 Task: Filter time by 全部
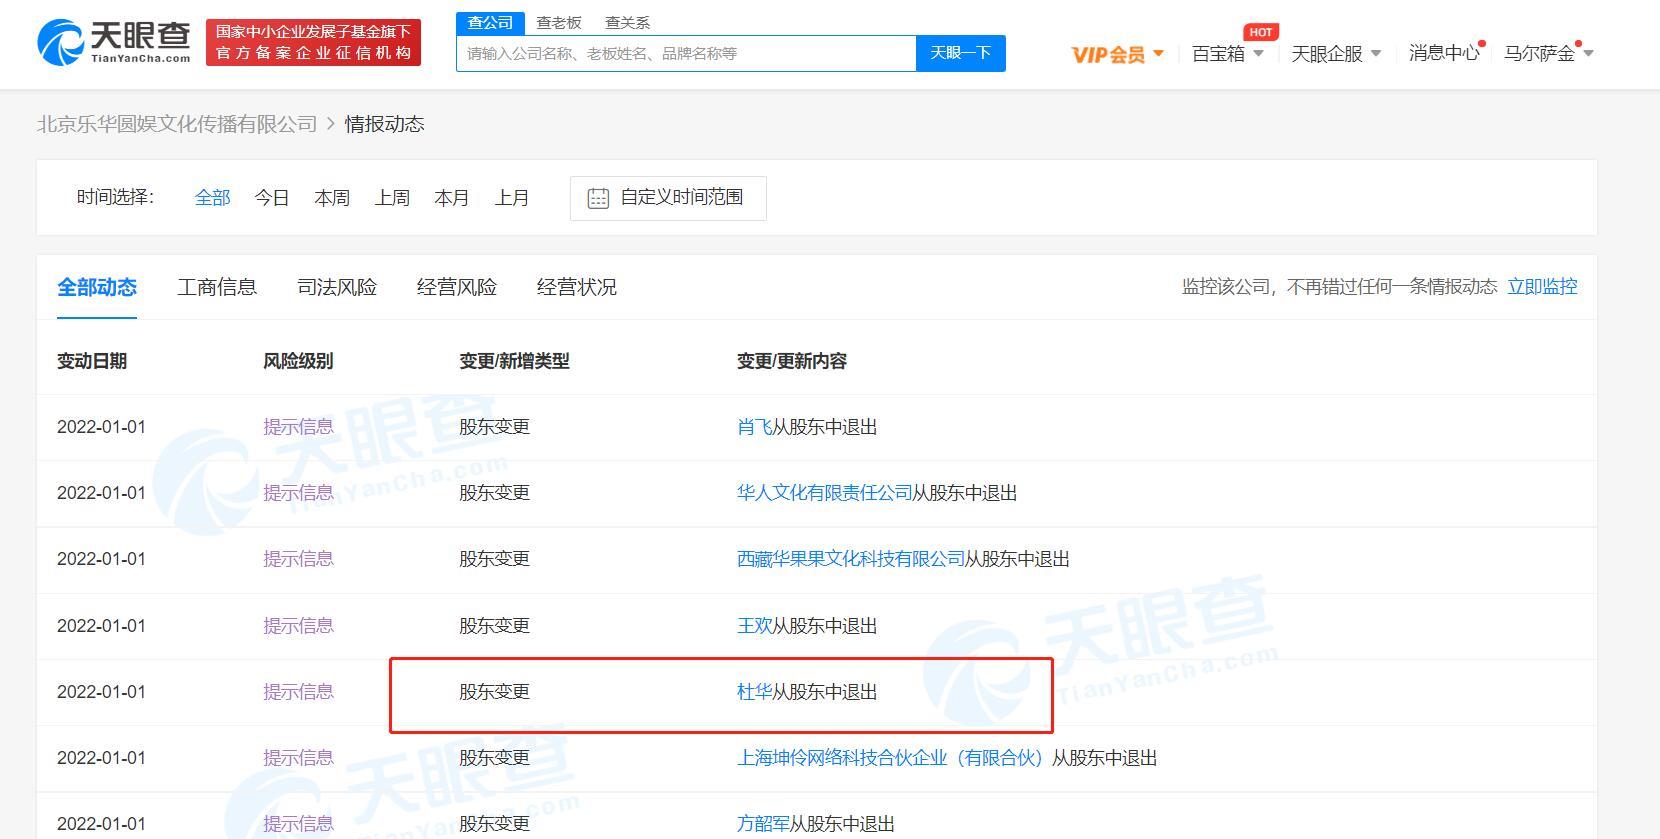tap(212, 198)
